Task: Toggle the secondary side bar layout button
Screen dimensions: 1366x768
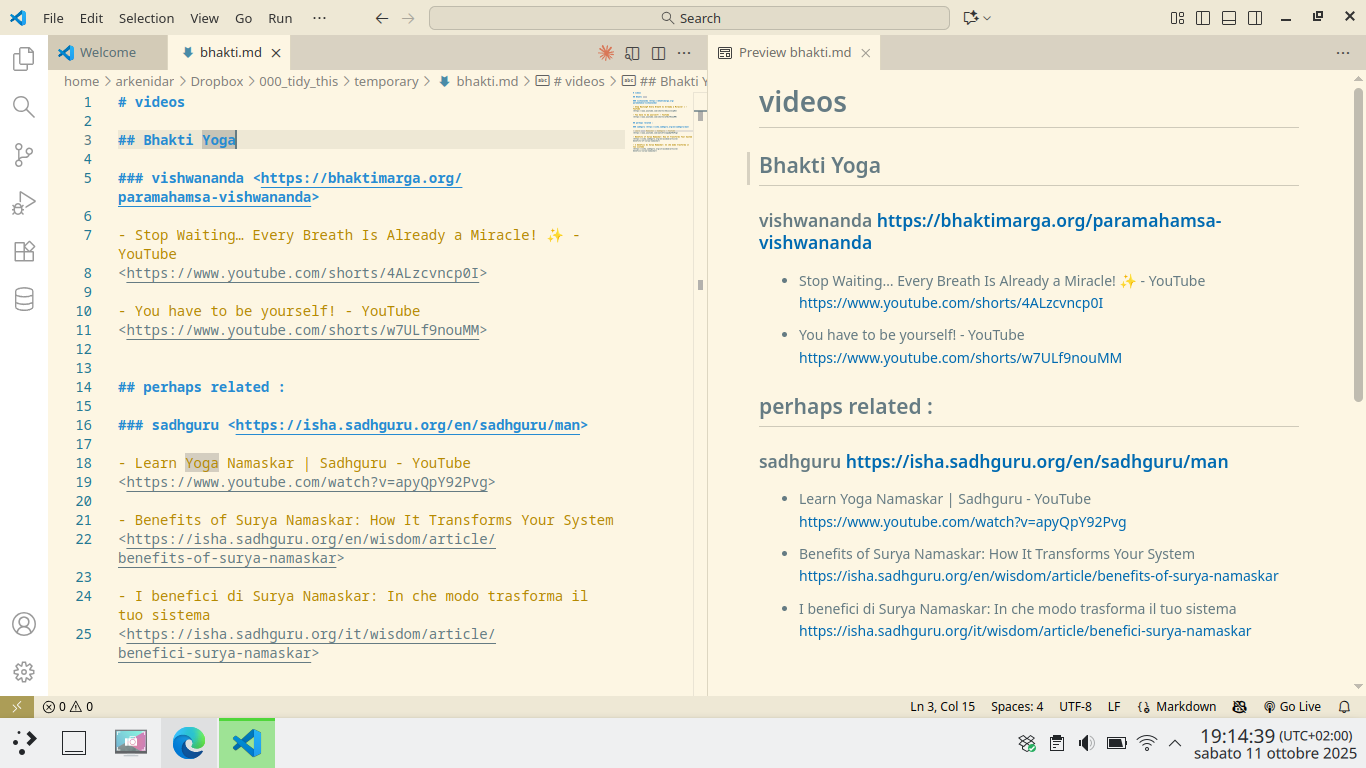Action: 1255,18
